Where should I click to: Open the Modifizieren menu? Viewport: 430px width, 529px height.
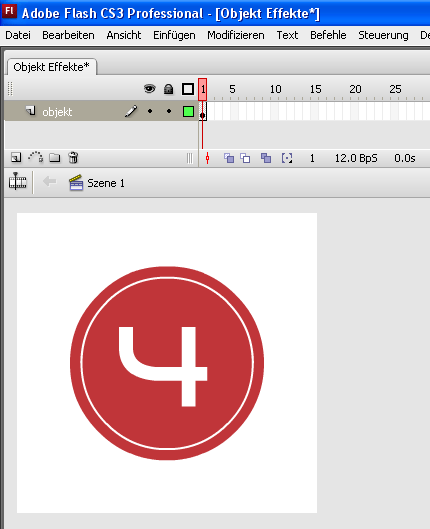pyautogui.click(x=236, y=35)
